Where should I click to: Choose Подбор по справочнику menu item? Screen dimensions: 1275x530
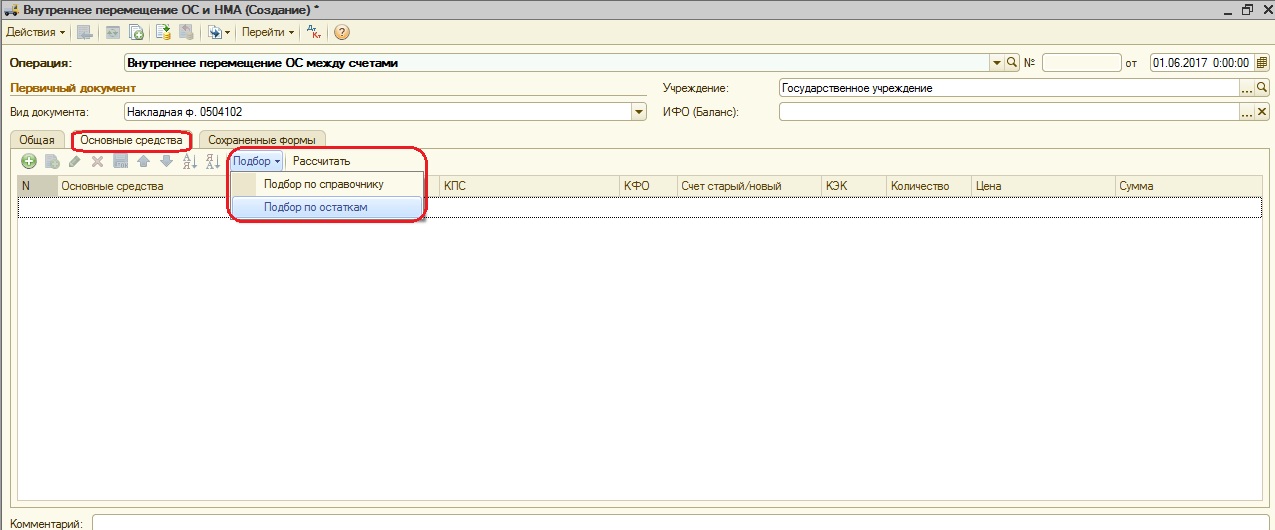point(323,184)
